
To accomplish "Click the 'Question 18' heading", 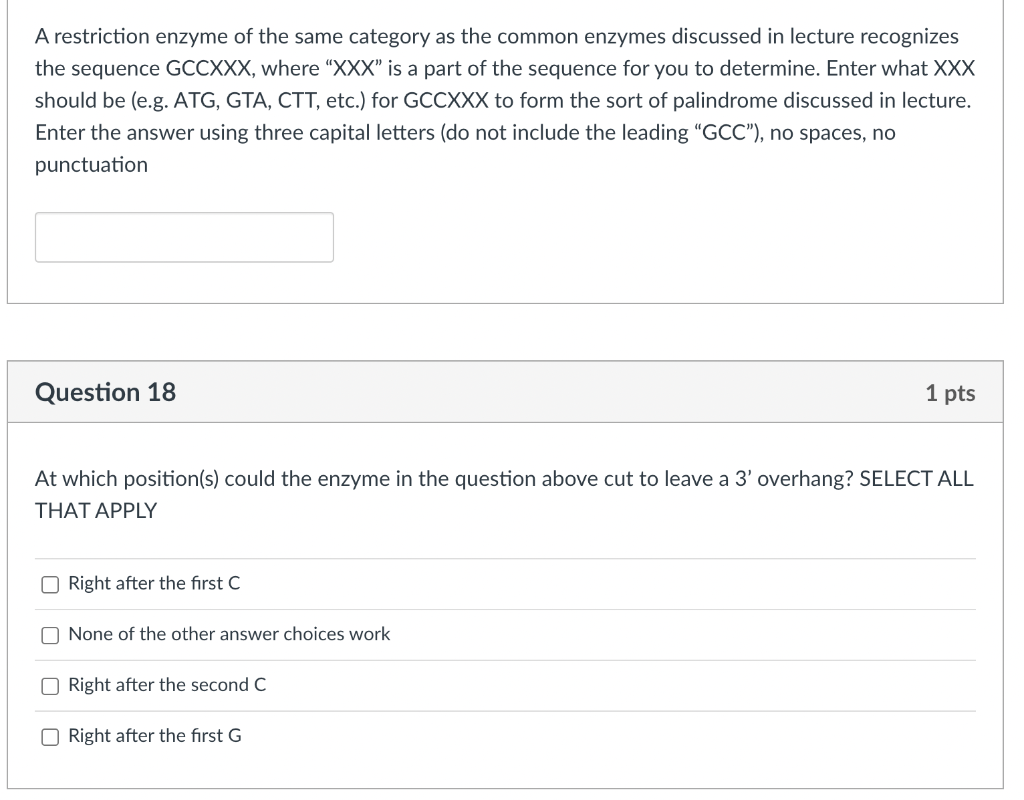I will (x=105, y=392).
